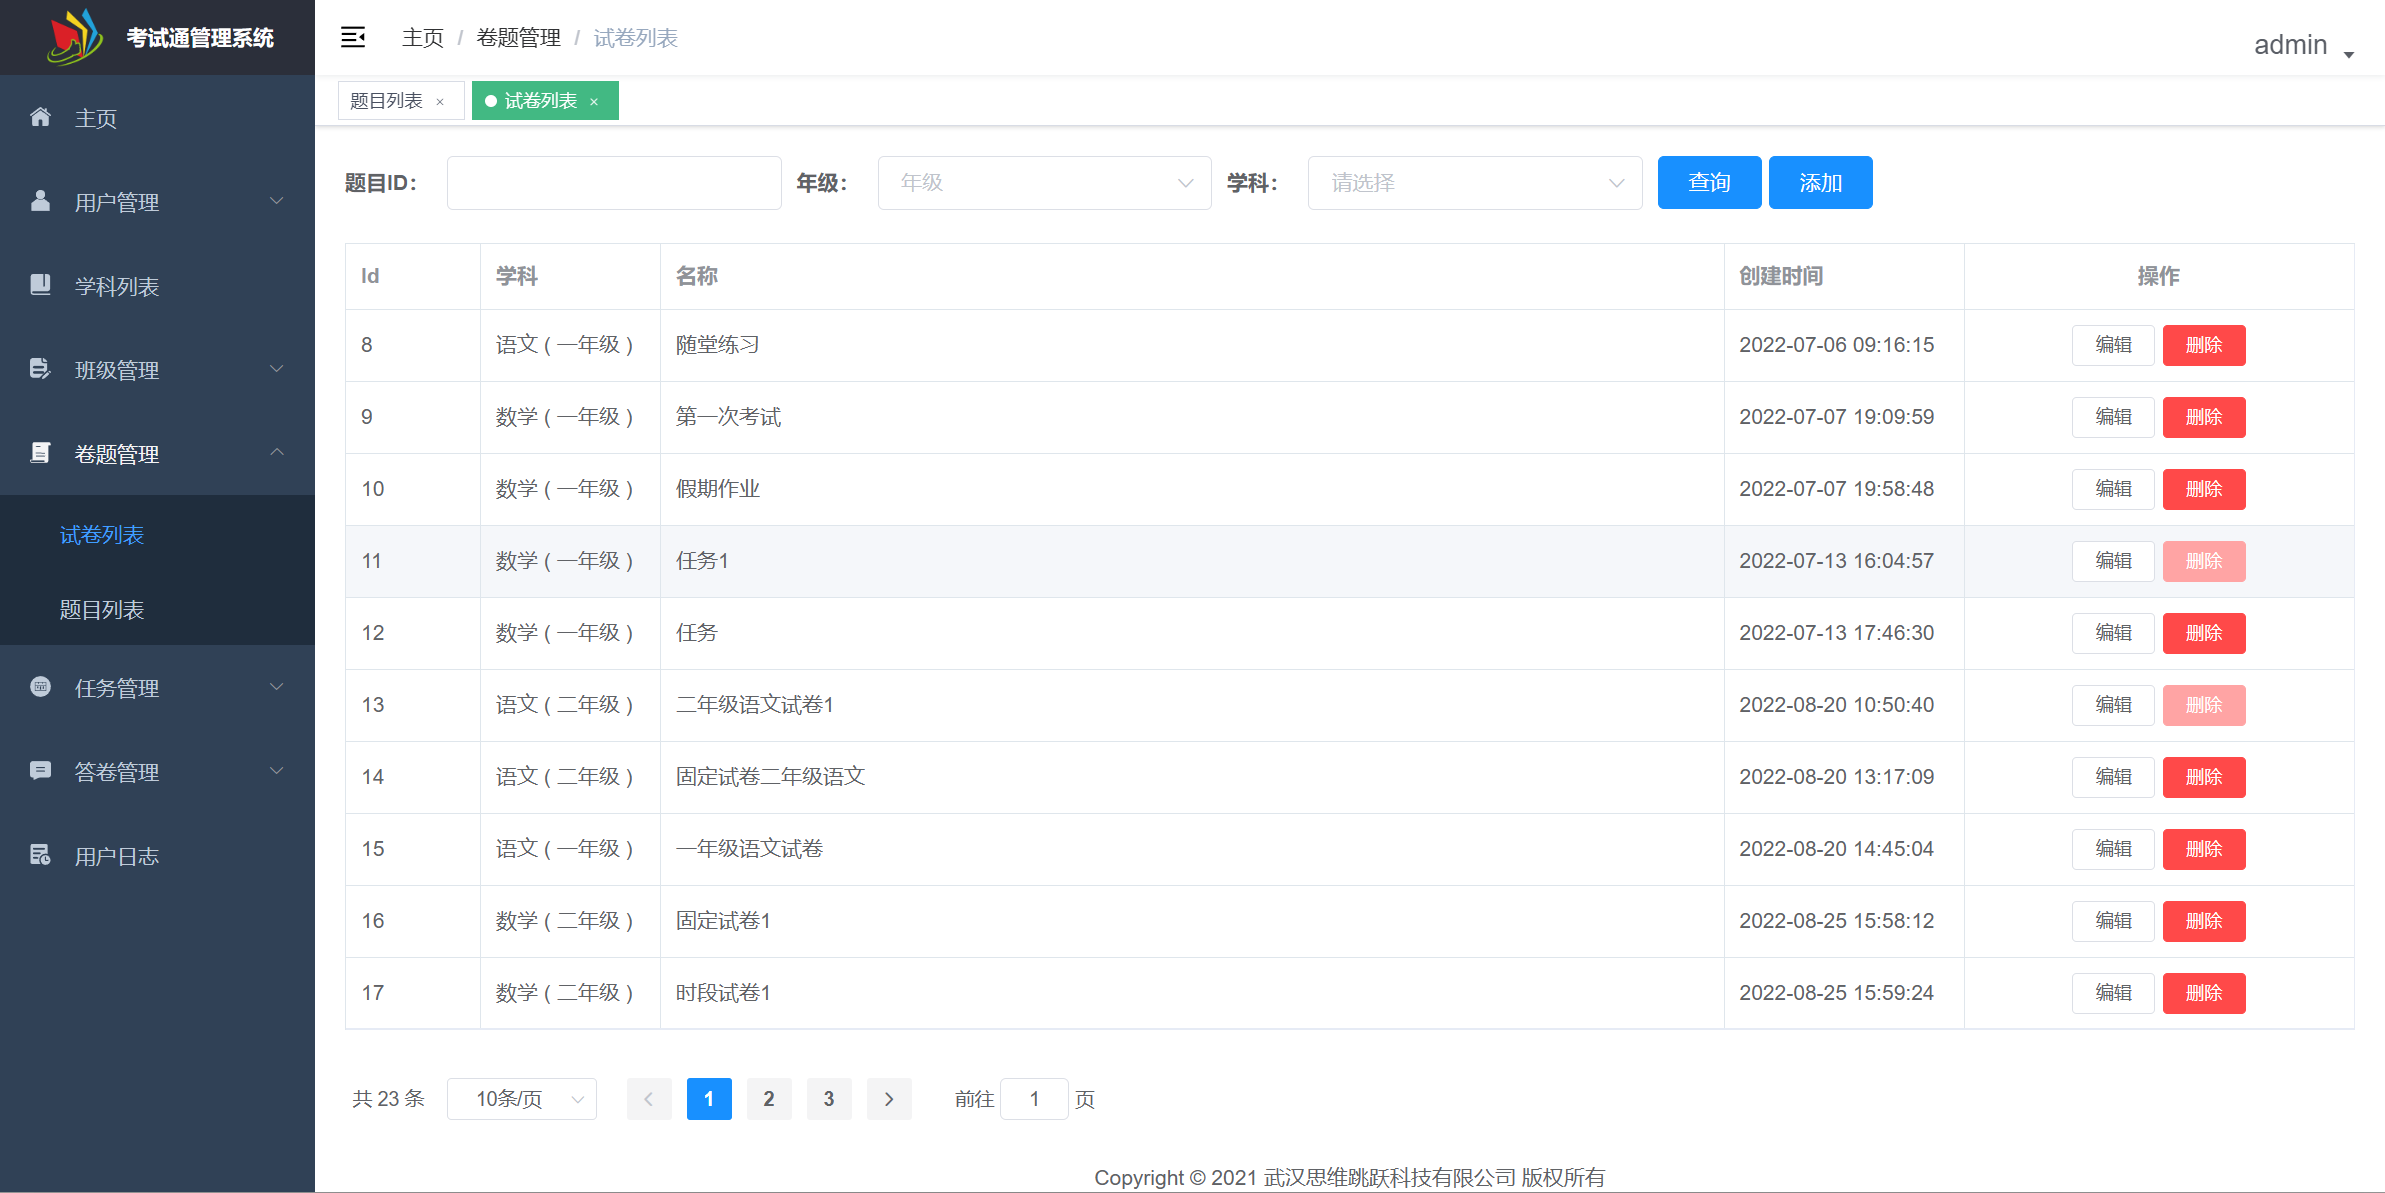Edit the 时段试卷1 paper

point(2113,993)
